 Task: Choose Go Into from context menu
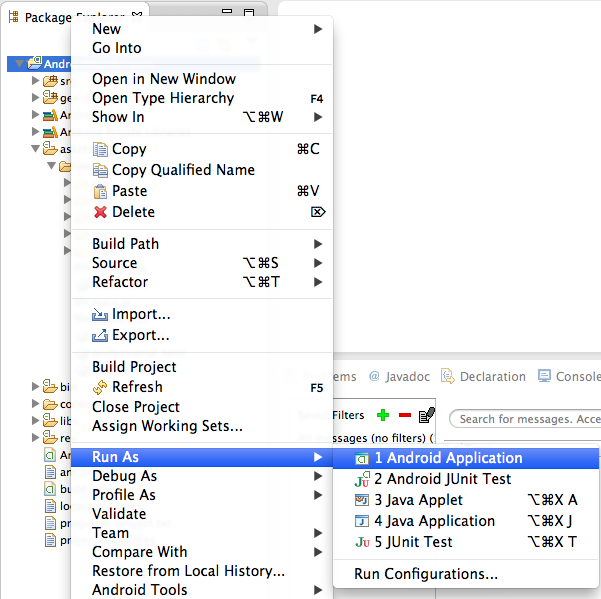(202, 48)
